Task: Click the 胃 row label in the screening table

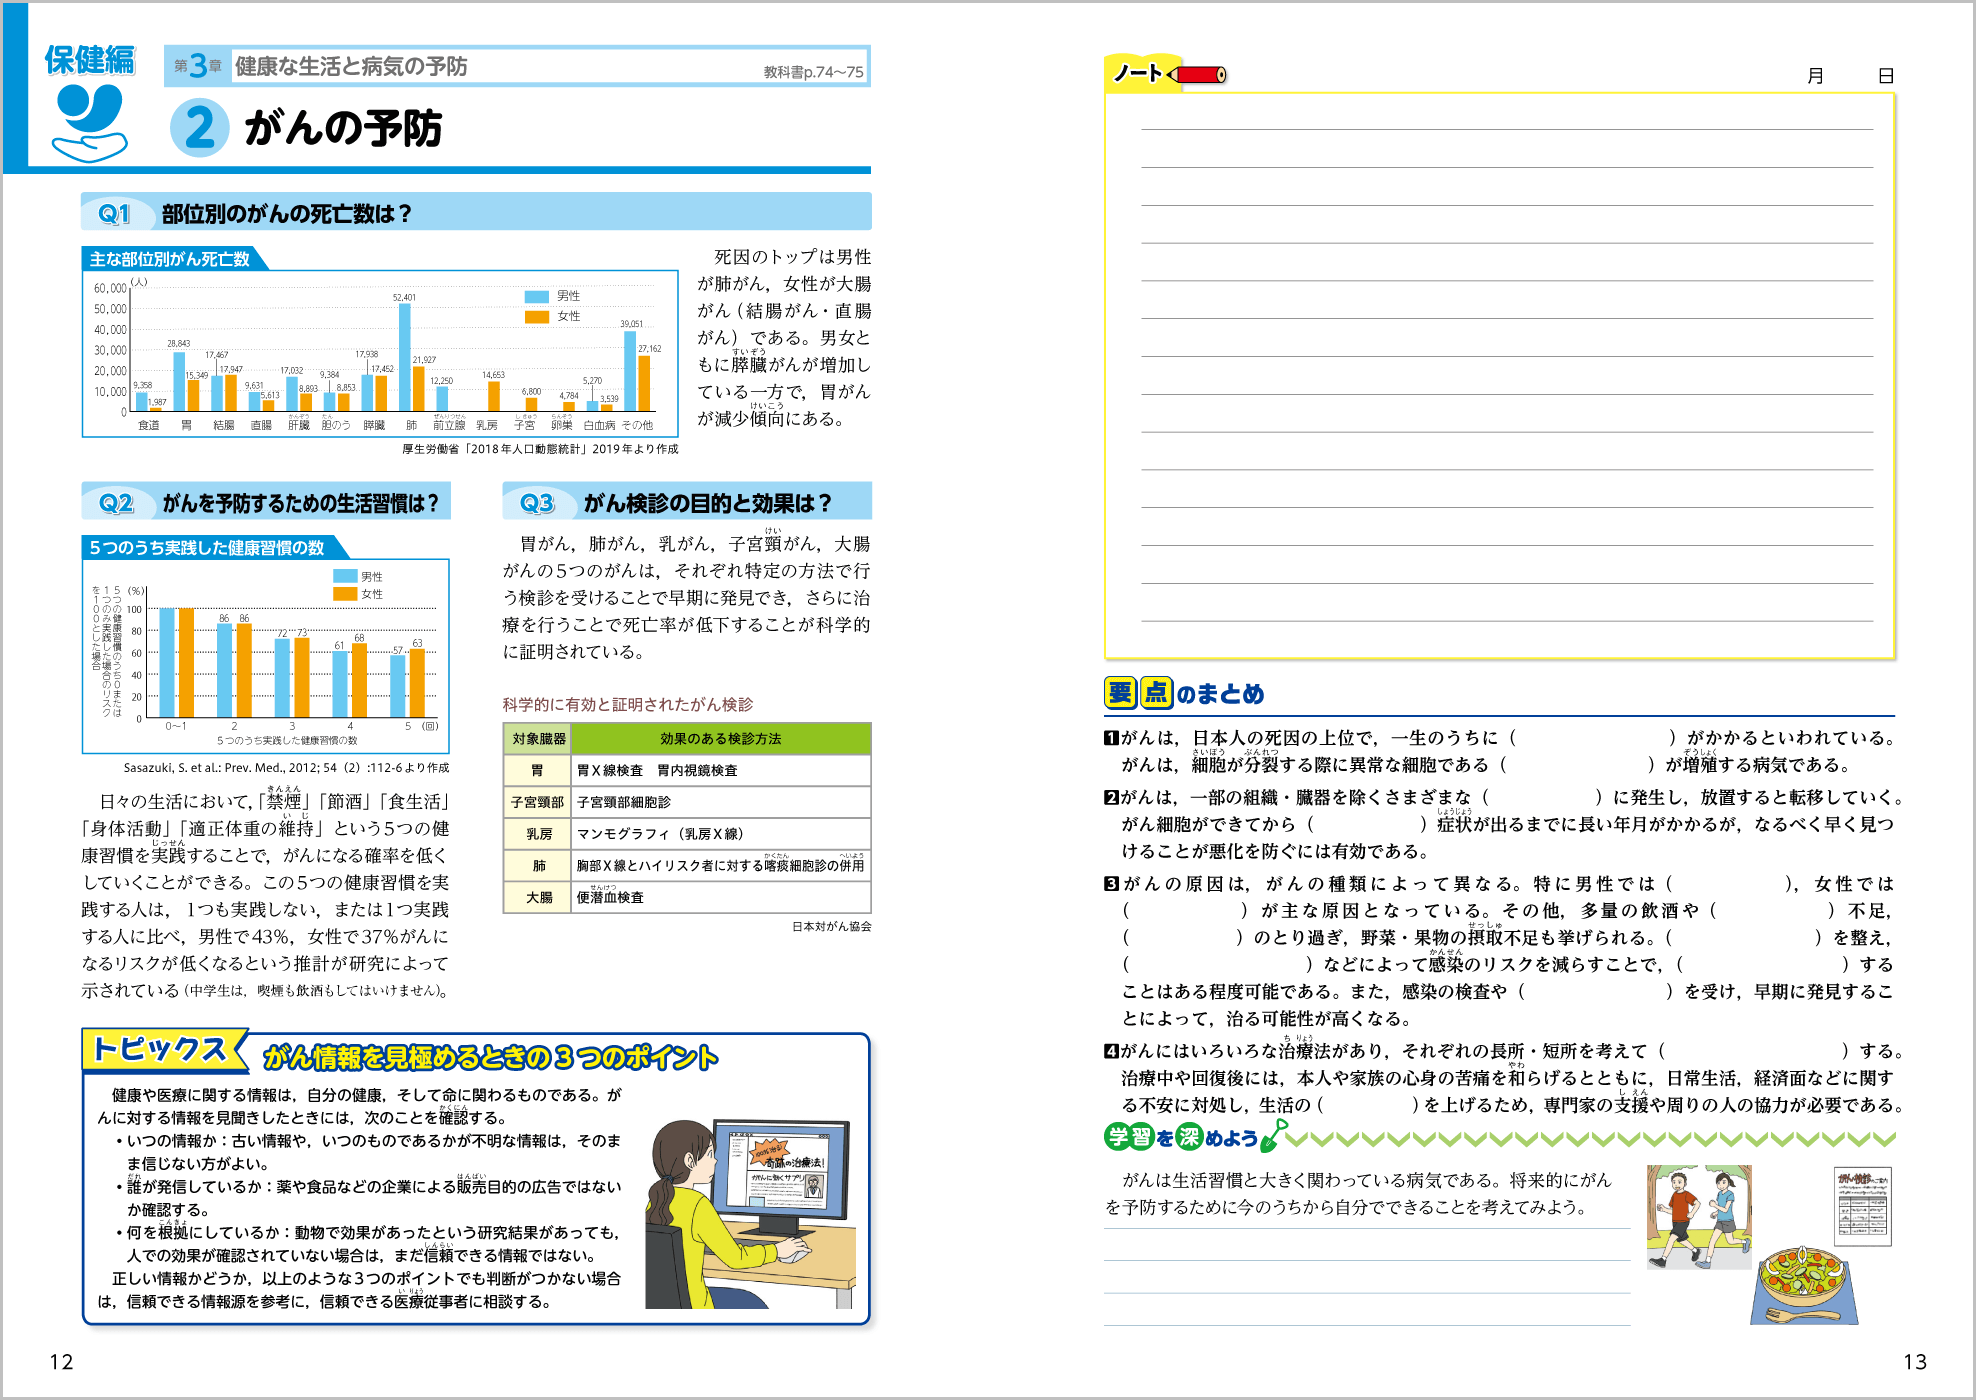Action: (538, 771)
